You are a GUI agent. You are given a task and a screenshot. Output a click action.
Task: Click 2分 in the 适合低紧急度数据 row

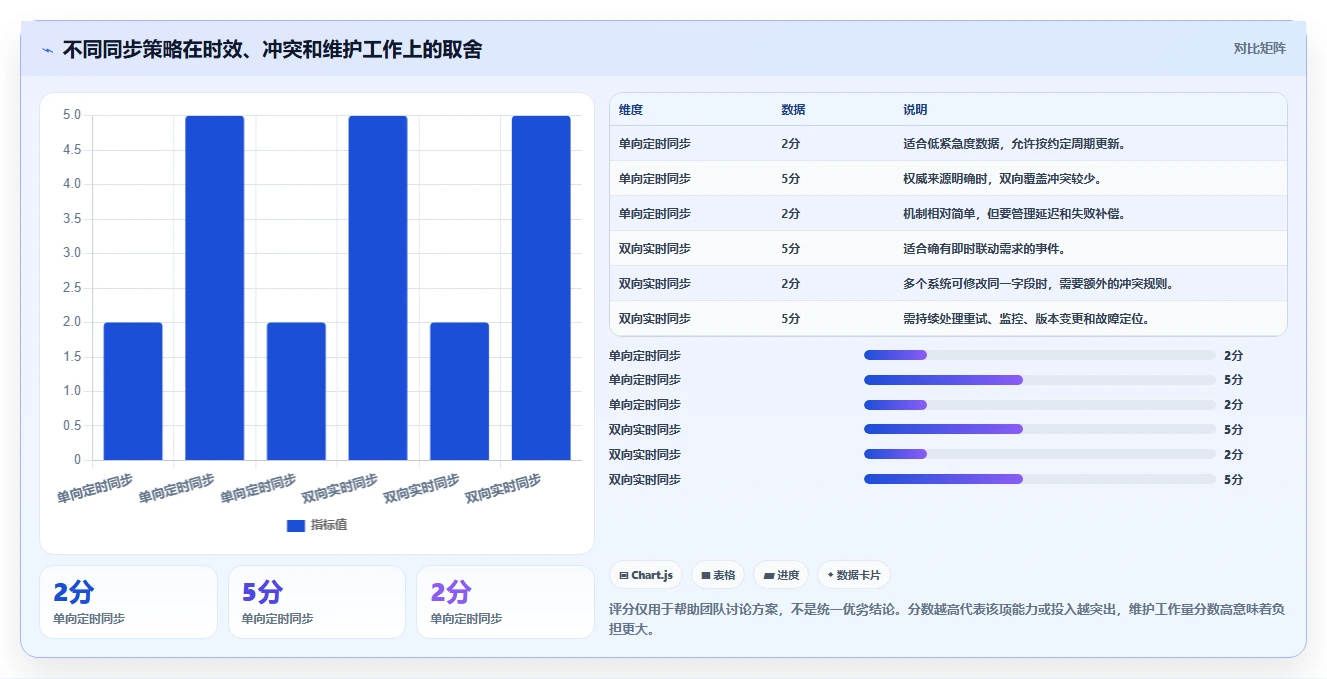tap(790, 144)
